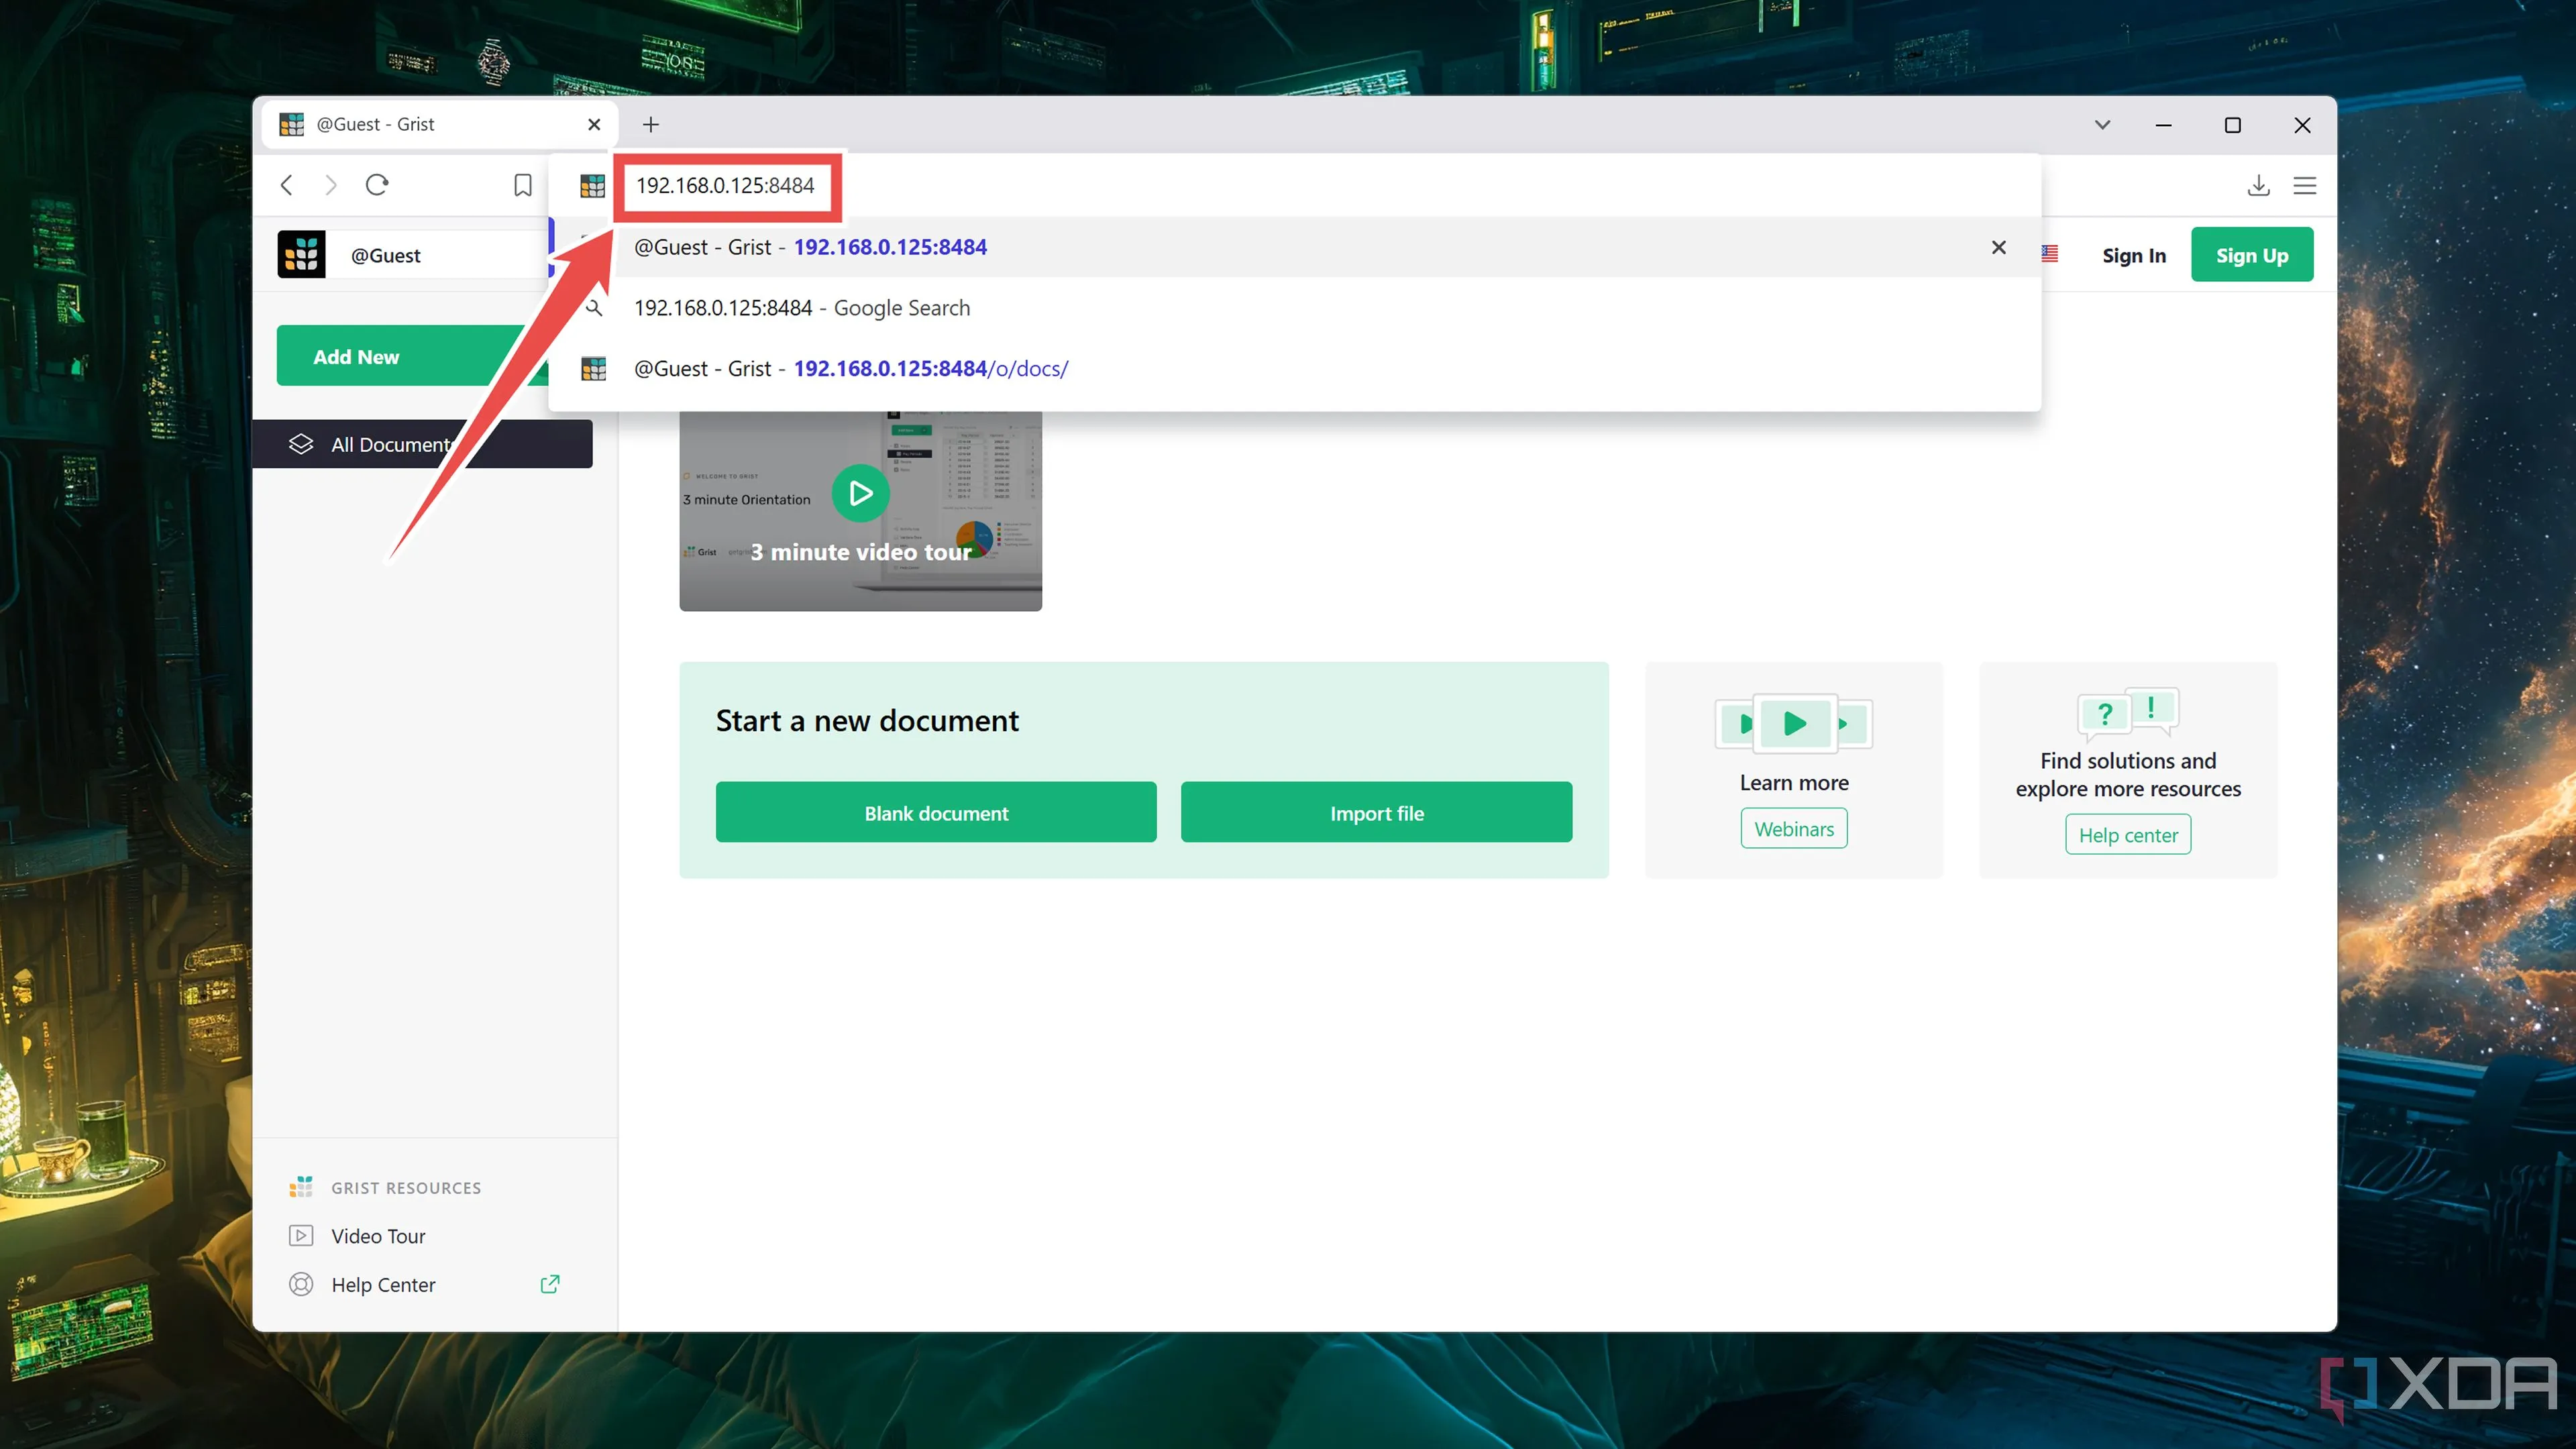Click the Add New button
Image resolution: width=2576 pixels, height=1449 pixels.
pos(412,356)
